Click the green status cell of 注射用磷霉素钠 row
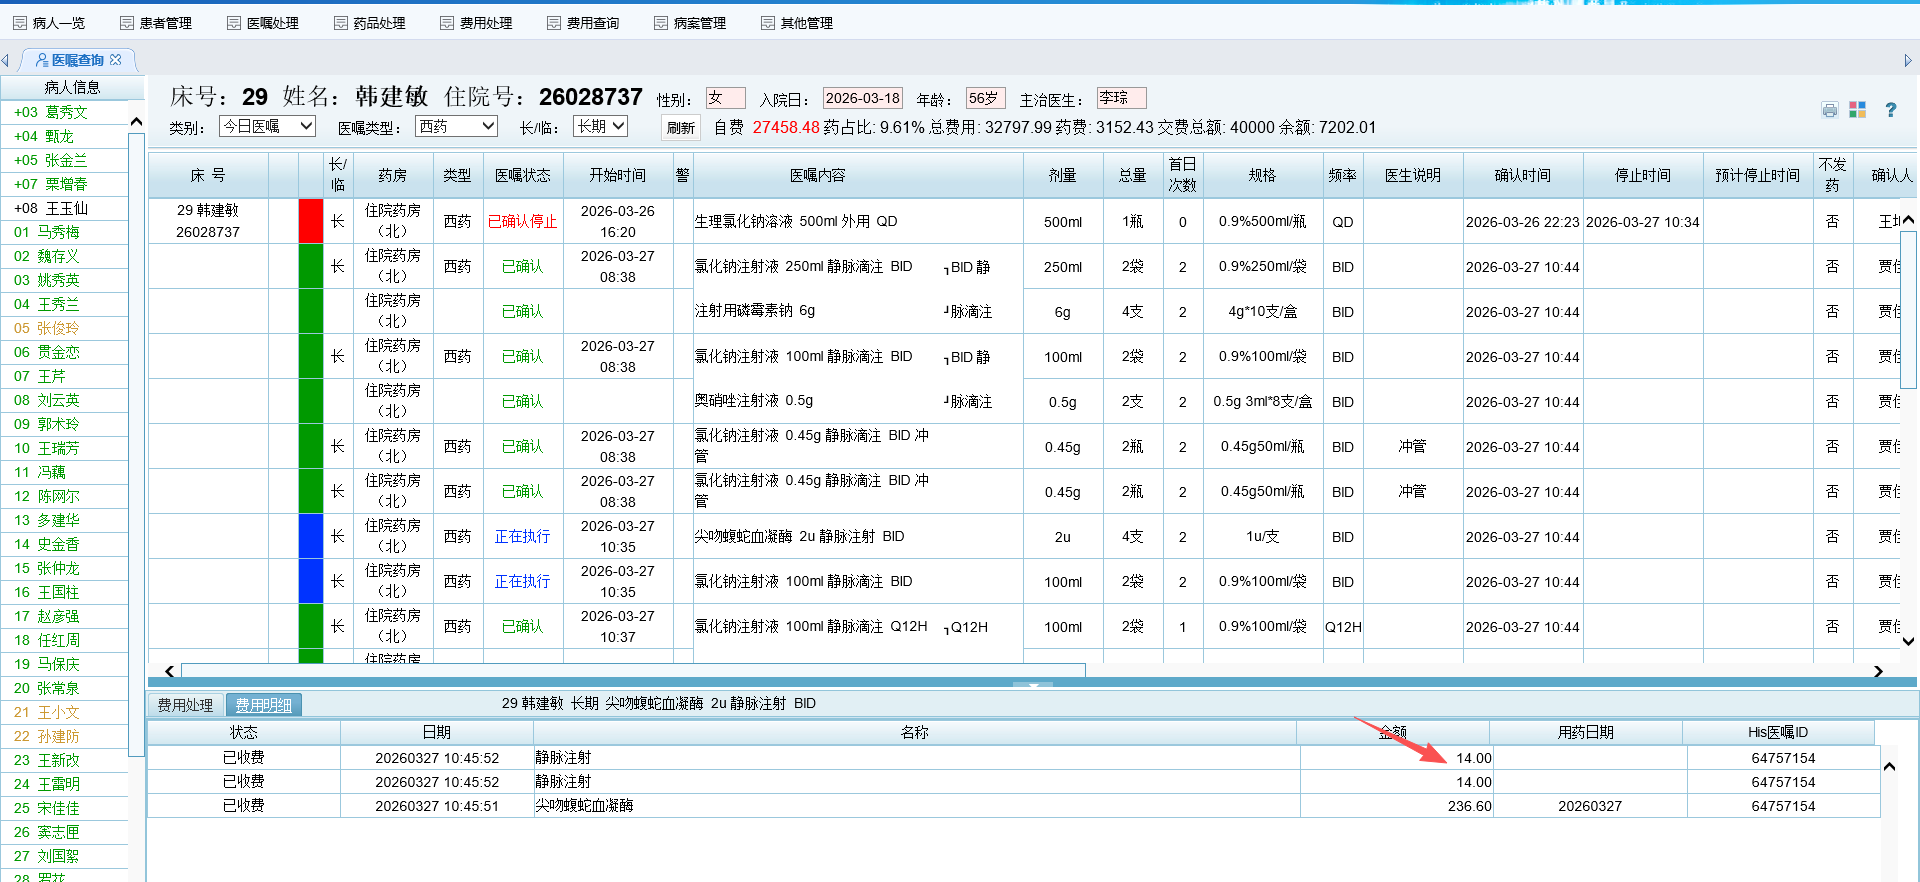1920x882 pixels. tap(311, 311)
